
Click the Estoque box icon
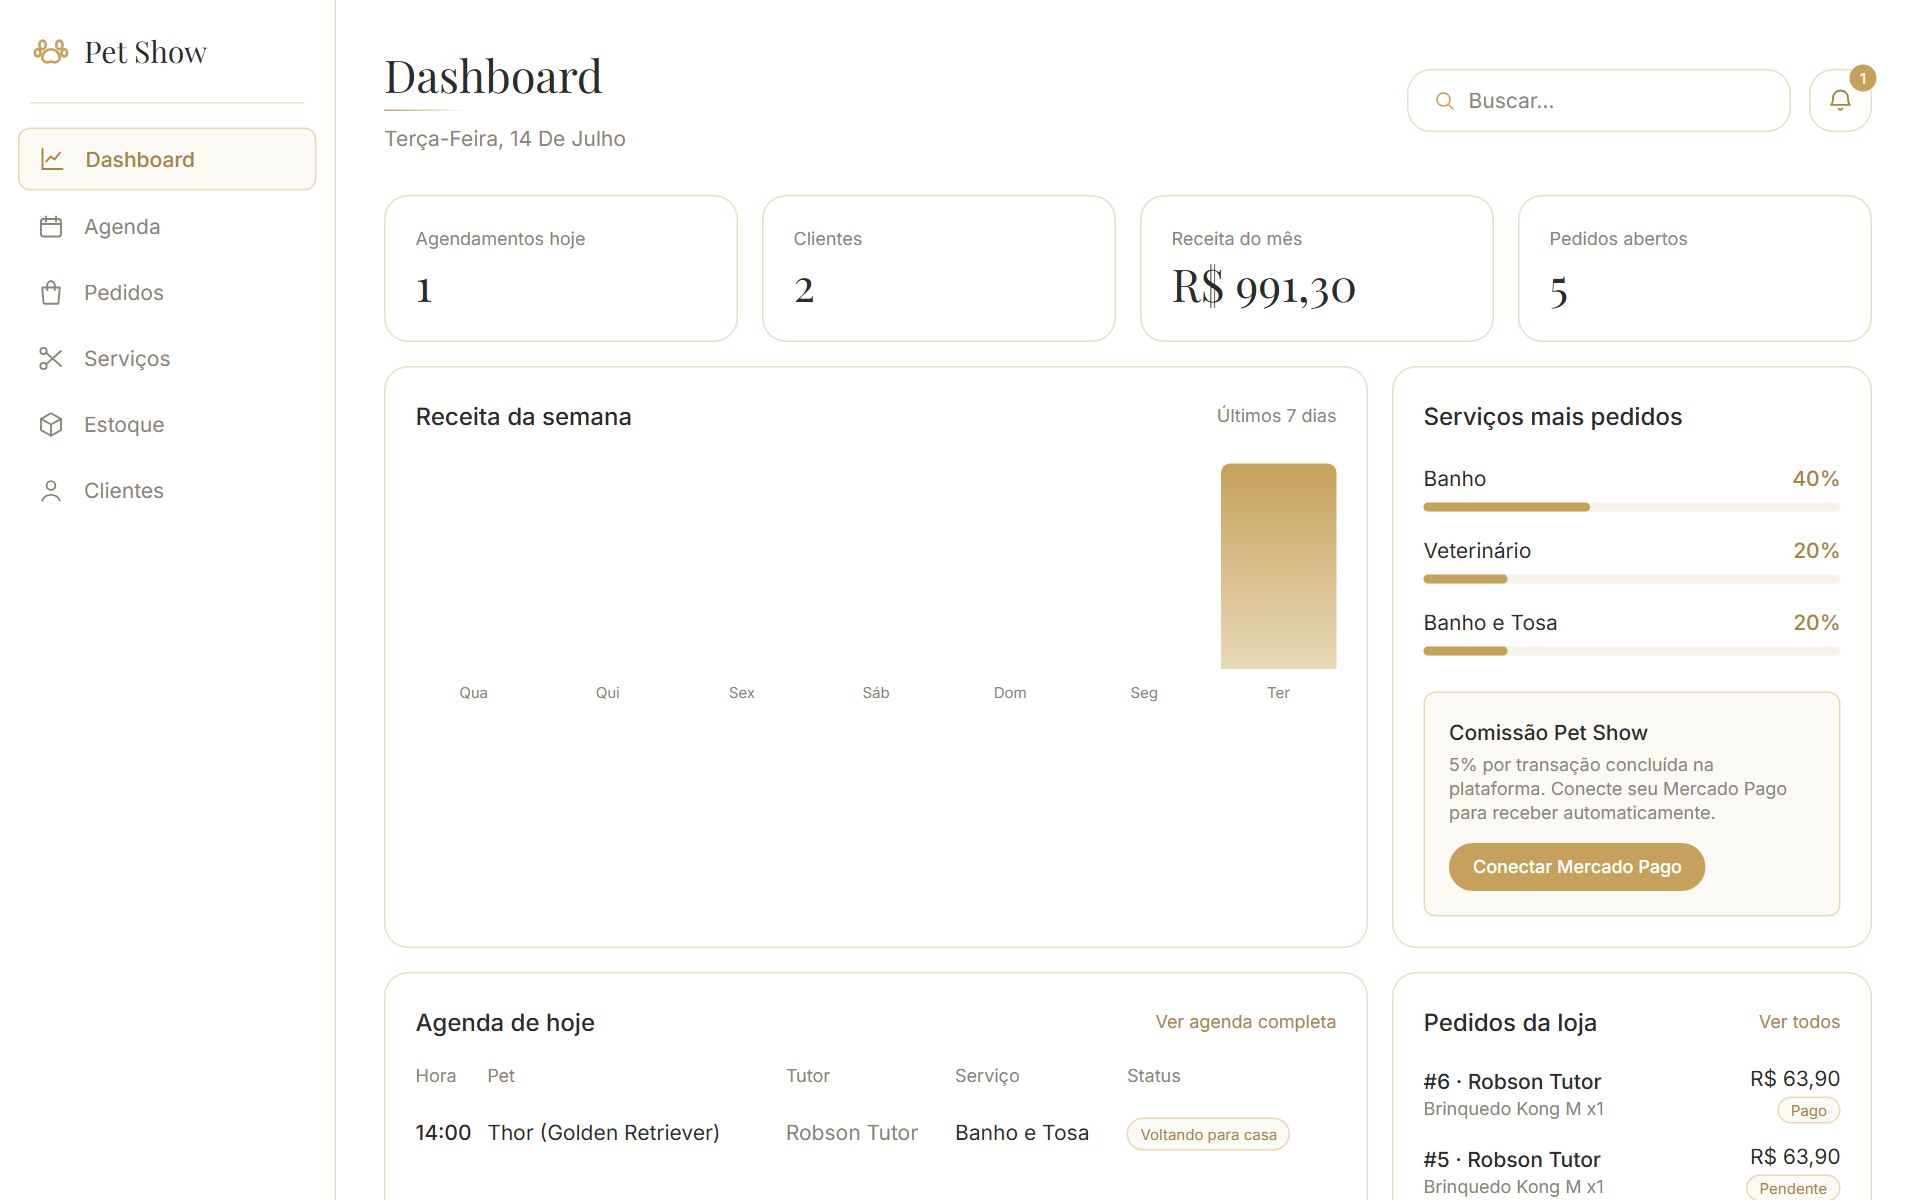(x=51, y=425)
